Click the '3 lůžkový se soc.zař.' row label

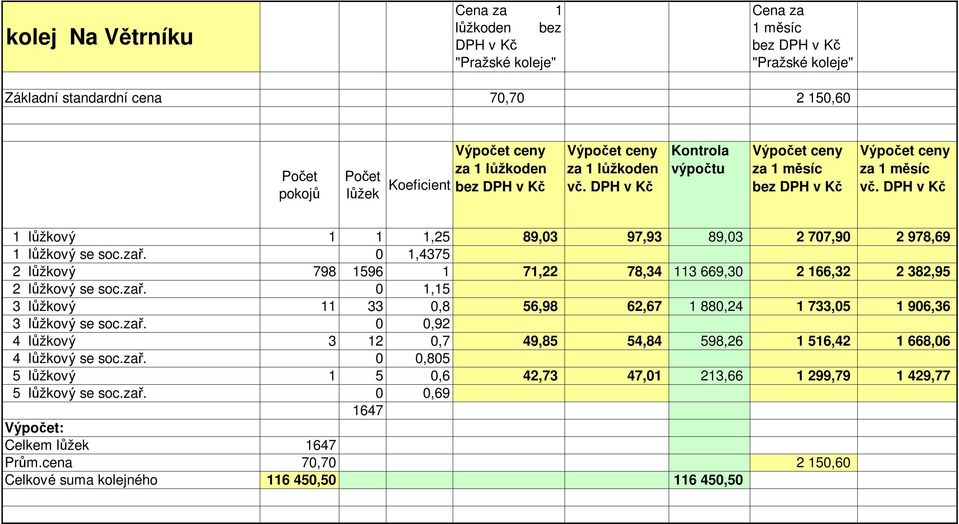tap(80, 323)
